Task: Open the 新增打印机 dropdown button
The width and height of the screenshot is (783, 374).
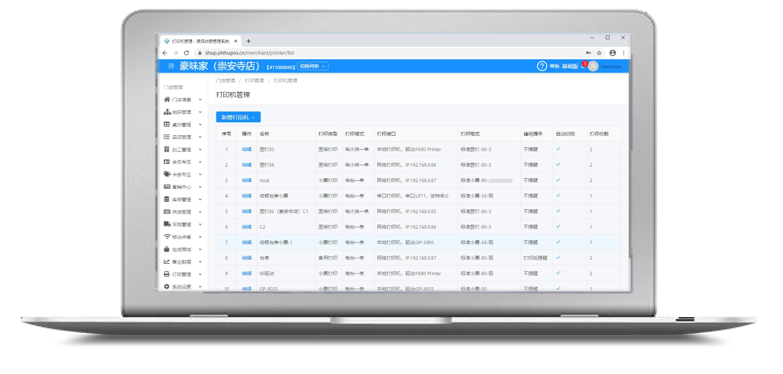Action: tap(238, 117)
